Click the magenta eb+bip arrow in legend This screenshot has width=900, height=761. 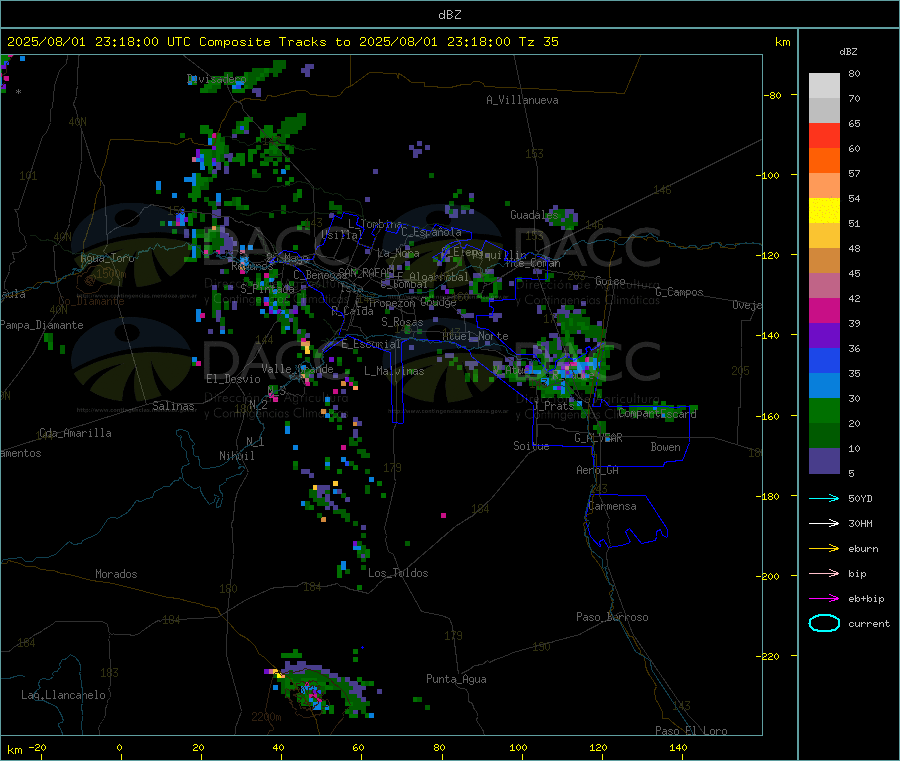pyautogui.click(x=824, y=599)
